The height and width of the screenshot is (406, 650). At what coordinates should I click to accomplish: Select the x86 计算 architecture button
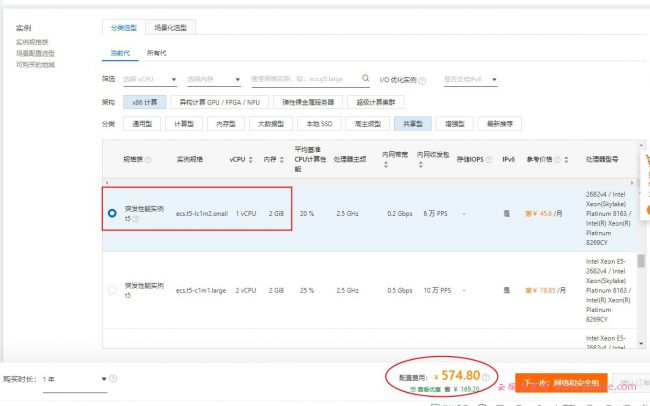point(143,101)
